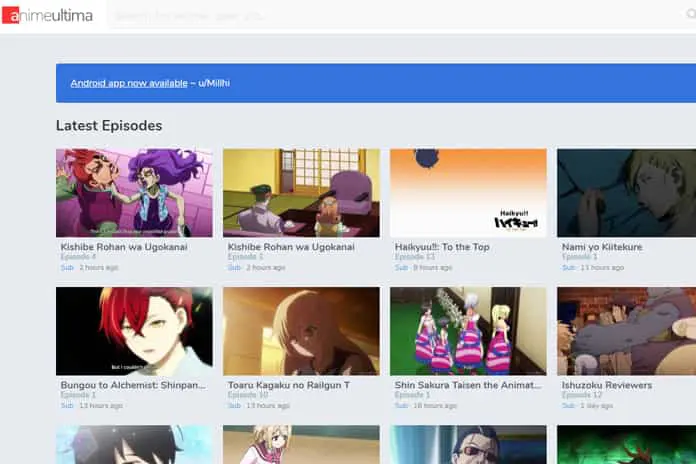Screen dimensions: 696x464
Task: Focus the anime search field
Action: (395, 16)
